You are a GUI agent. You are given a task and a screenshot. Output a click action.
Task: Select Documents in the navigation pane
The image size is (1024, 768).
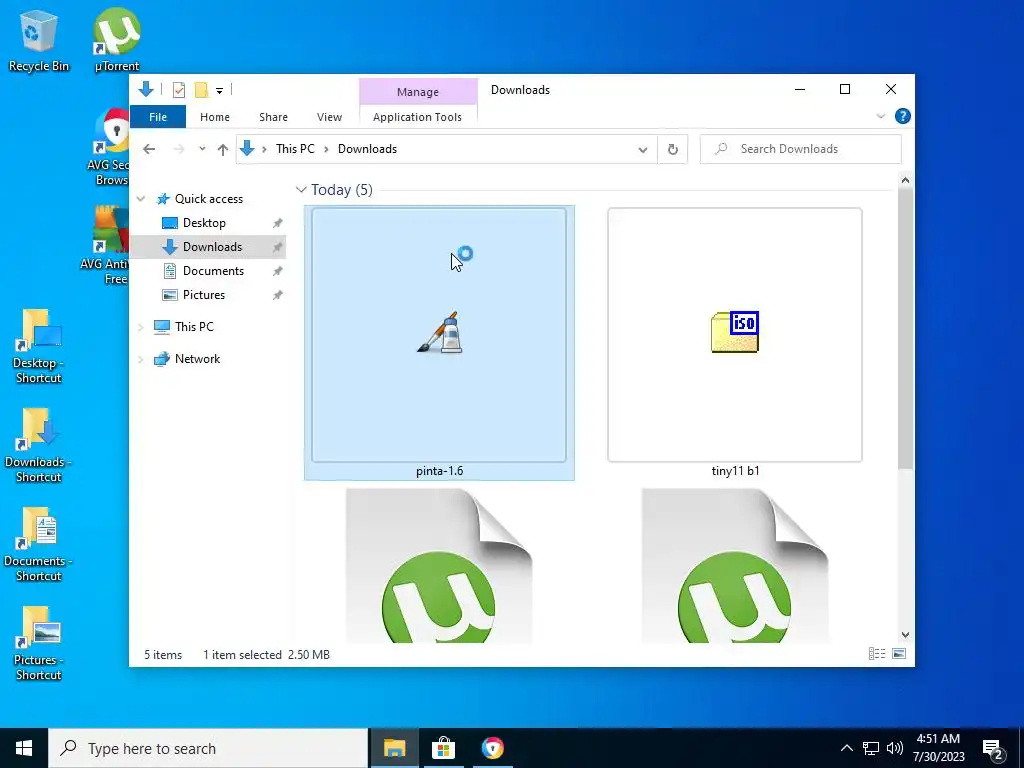pyautogui.click(x=213, y=271)
